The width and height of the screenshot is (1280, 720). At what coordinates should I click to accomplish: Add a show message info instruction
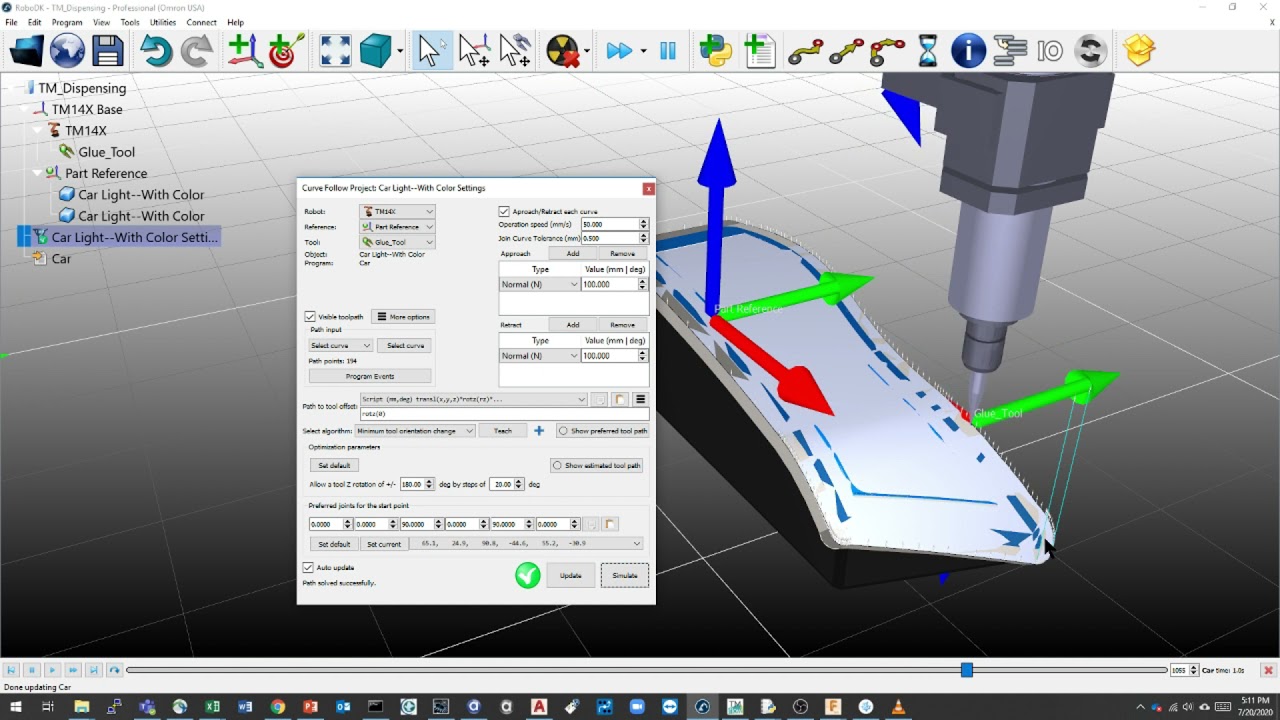[968, 50]
